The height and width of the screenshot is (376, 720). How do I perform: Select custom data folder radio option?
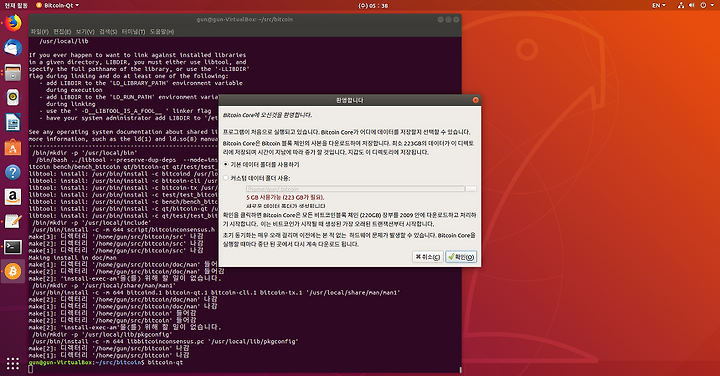225,178
